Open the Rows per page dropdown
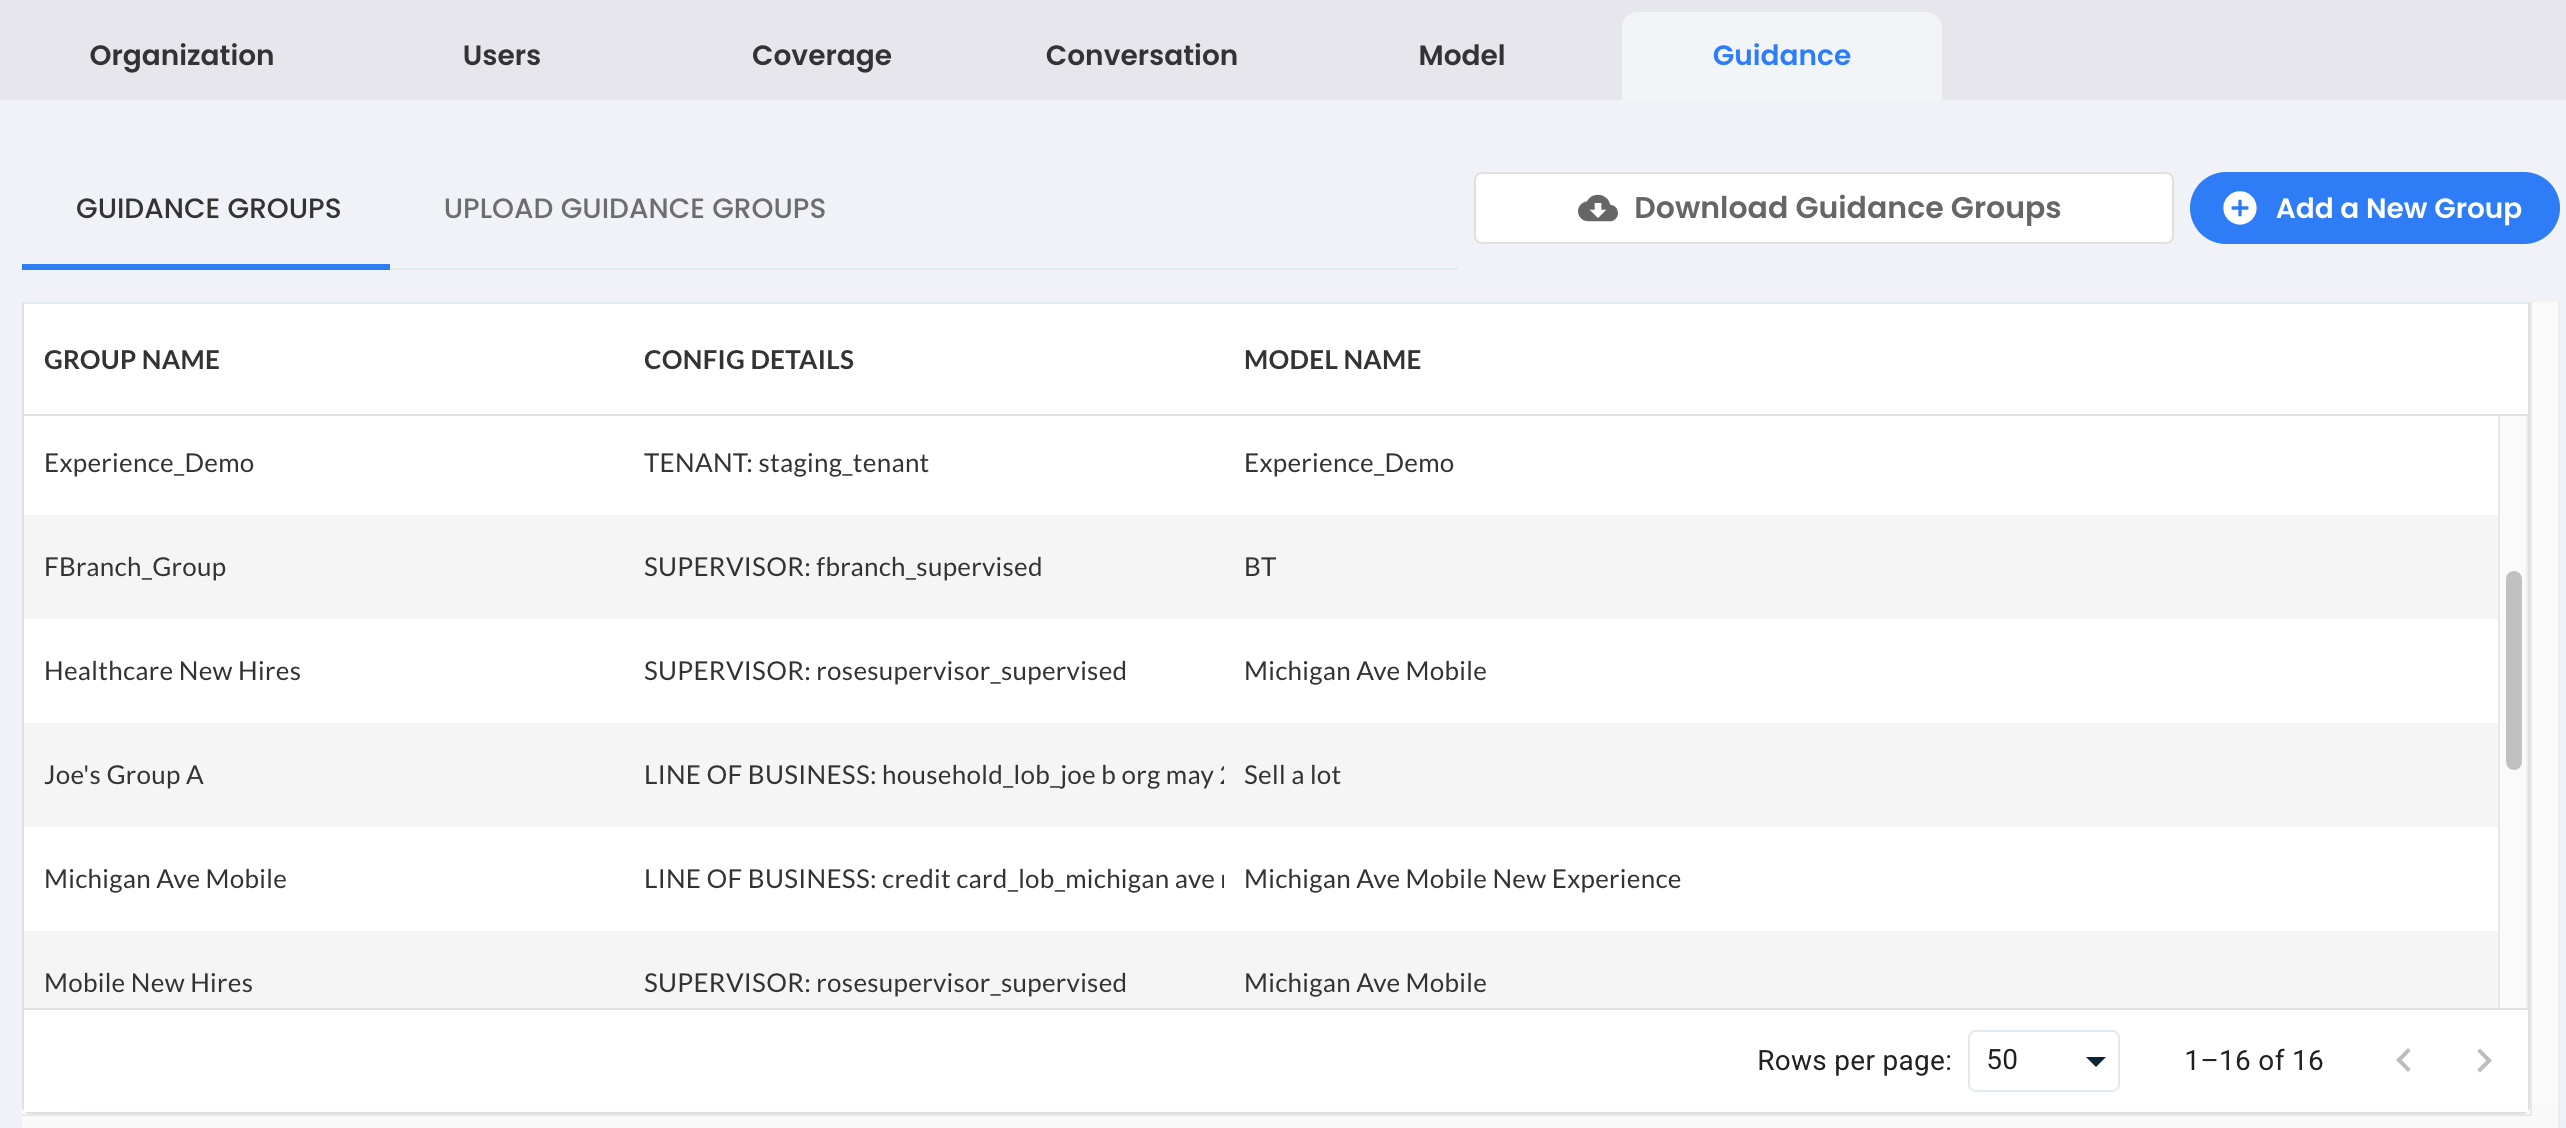This screenshot has width=2566, height=1128. 2043,1060
